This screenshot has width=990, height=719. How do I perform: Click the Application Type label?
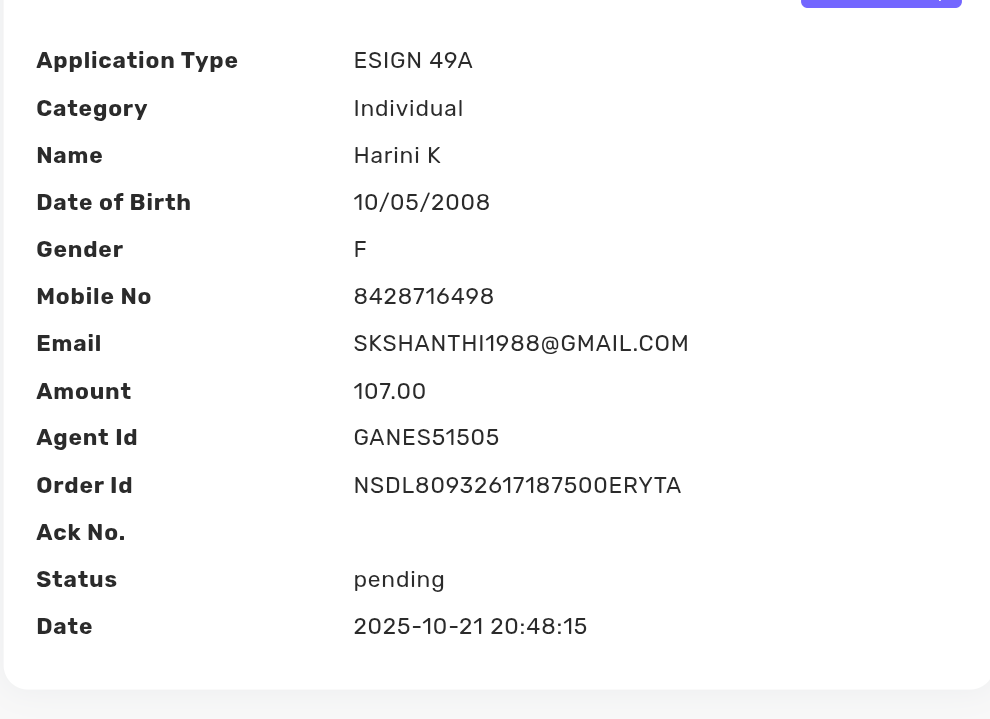pyautogui.click(x=137, y=61)
